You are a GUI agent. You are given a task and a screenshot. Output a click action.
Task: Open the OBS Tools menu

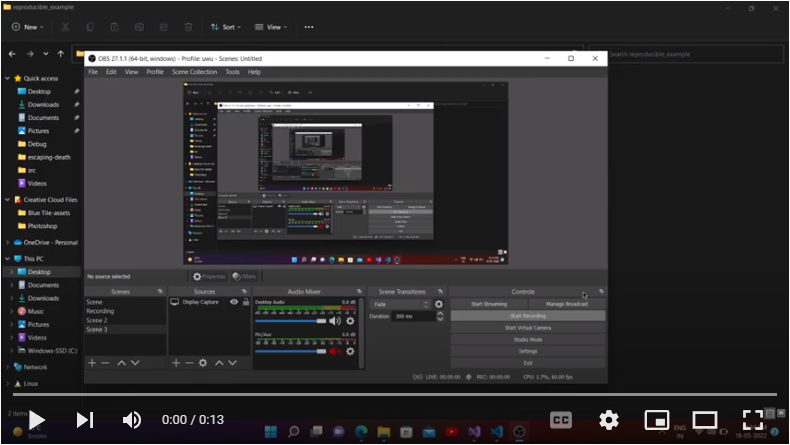(232, 72)
